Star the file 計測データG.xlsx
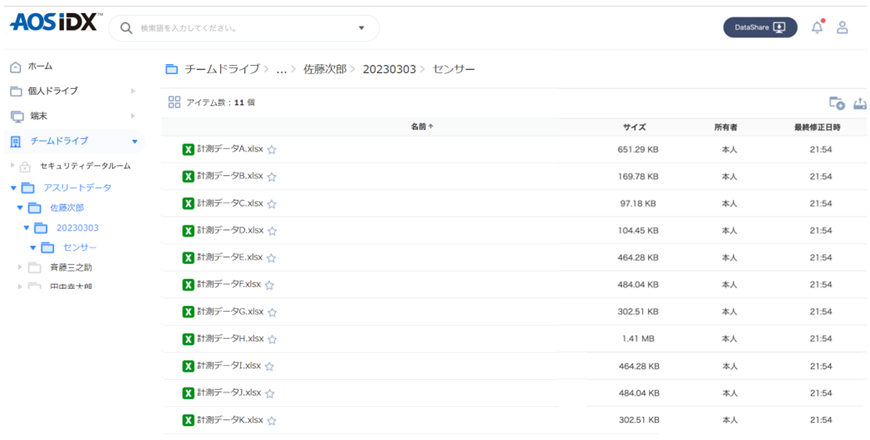The height and width of the screenshot is (440, 870). coord(272,312)
